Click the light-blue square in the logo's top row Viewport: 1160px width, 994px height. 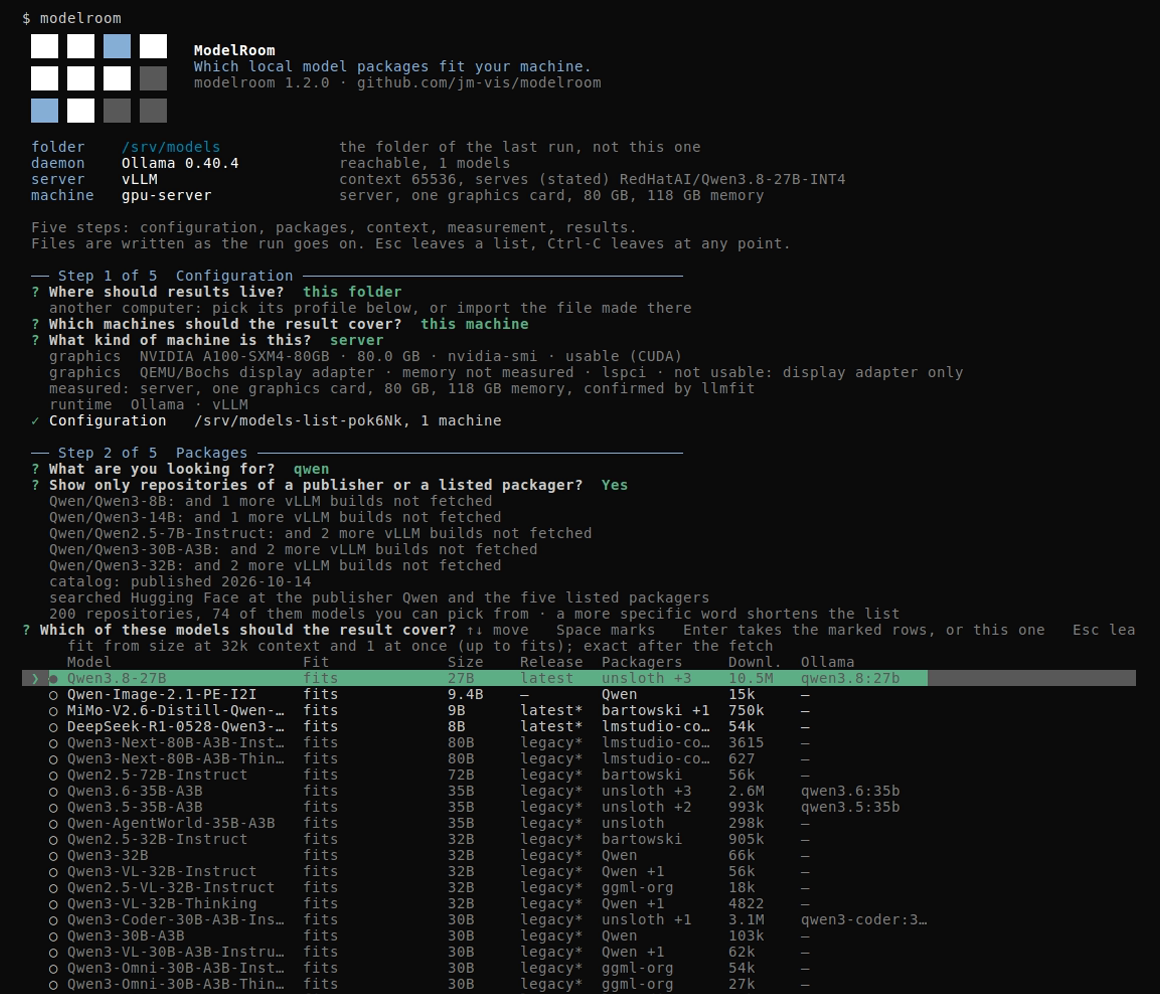click(x=117, y=46)
